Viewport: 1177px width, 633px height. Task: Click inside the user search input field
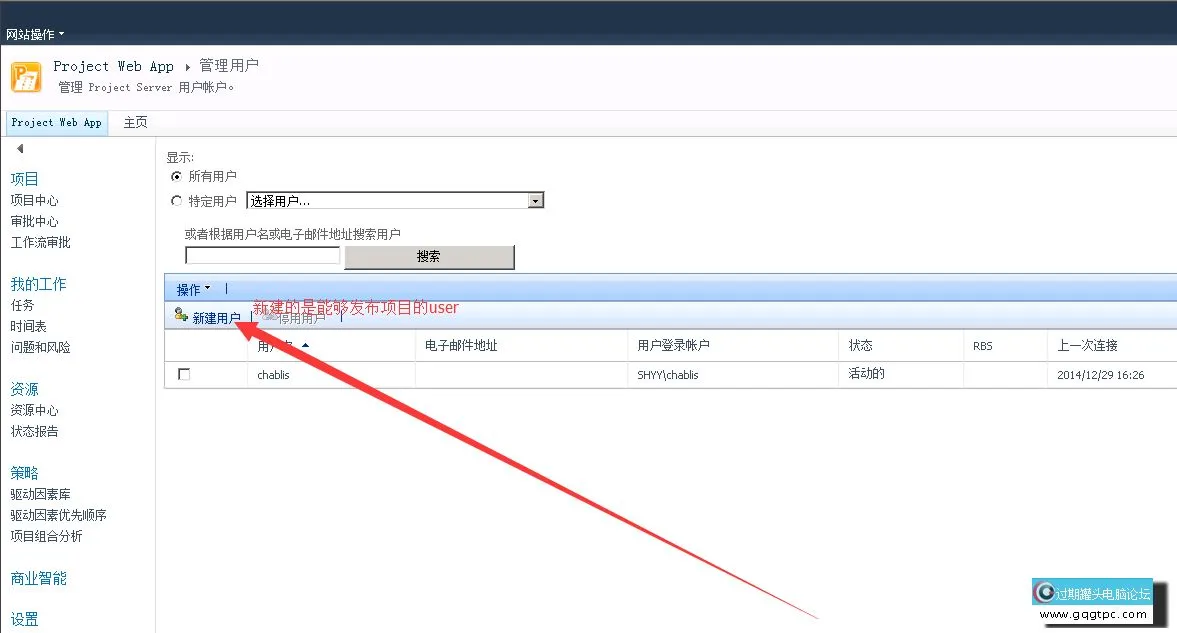[x=262, y=256]
